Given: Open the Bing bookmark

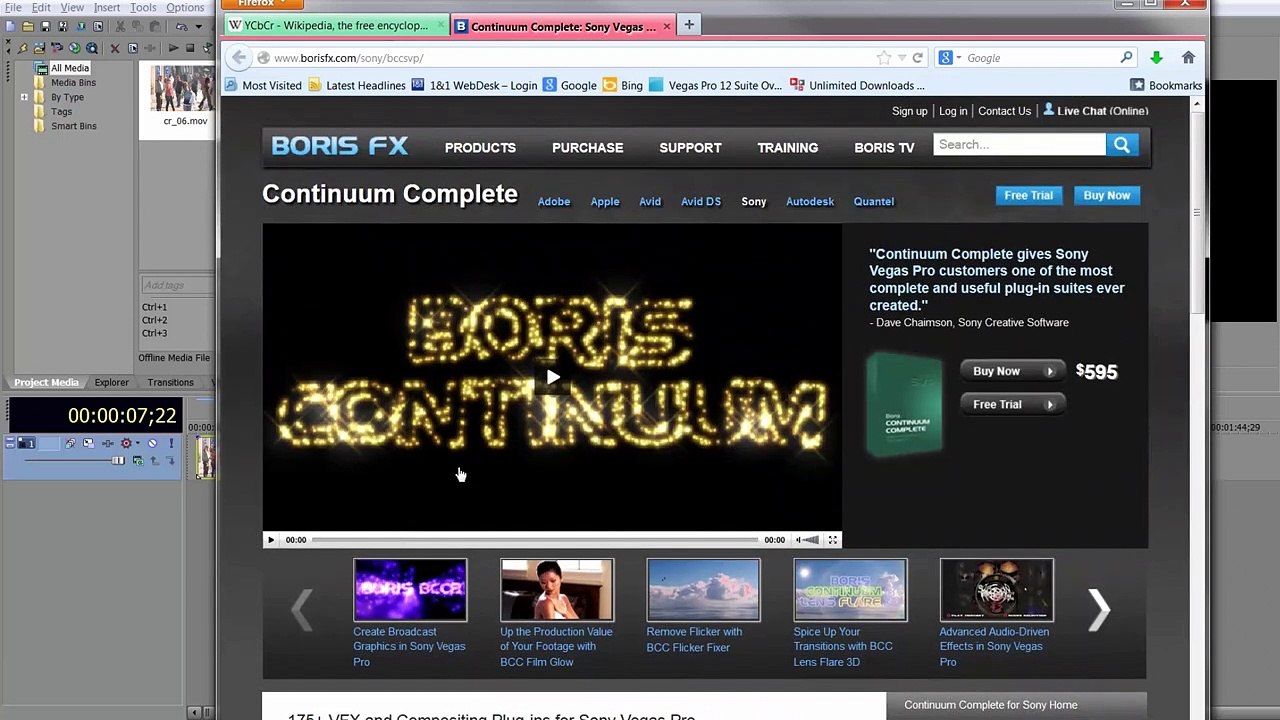Looking at the screenshot, I should pyautogui.click(x=622, y=85).
